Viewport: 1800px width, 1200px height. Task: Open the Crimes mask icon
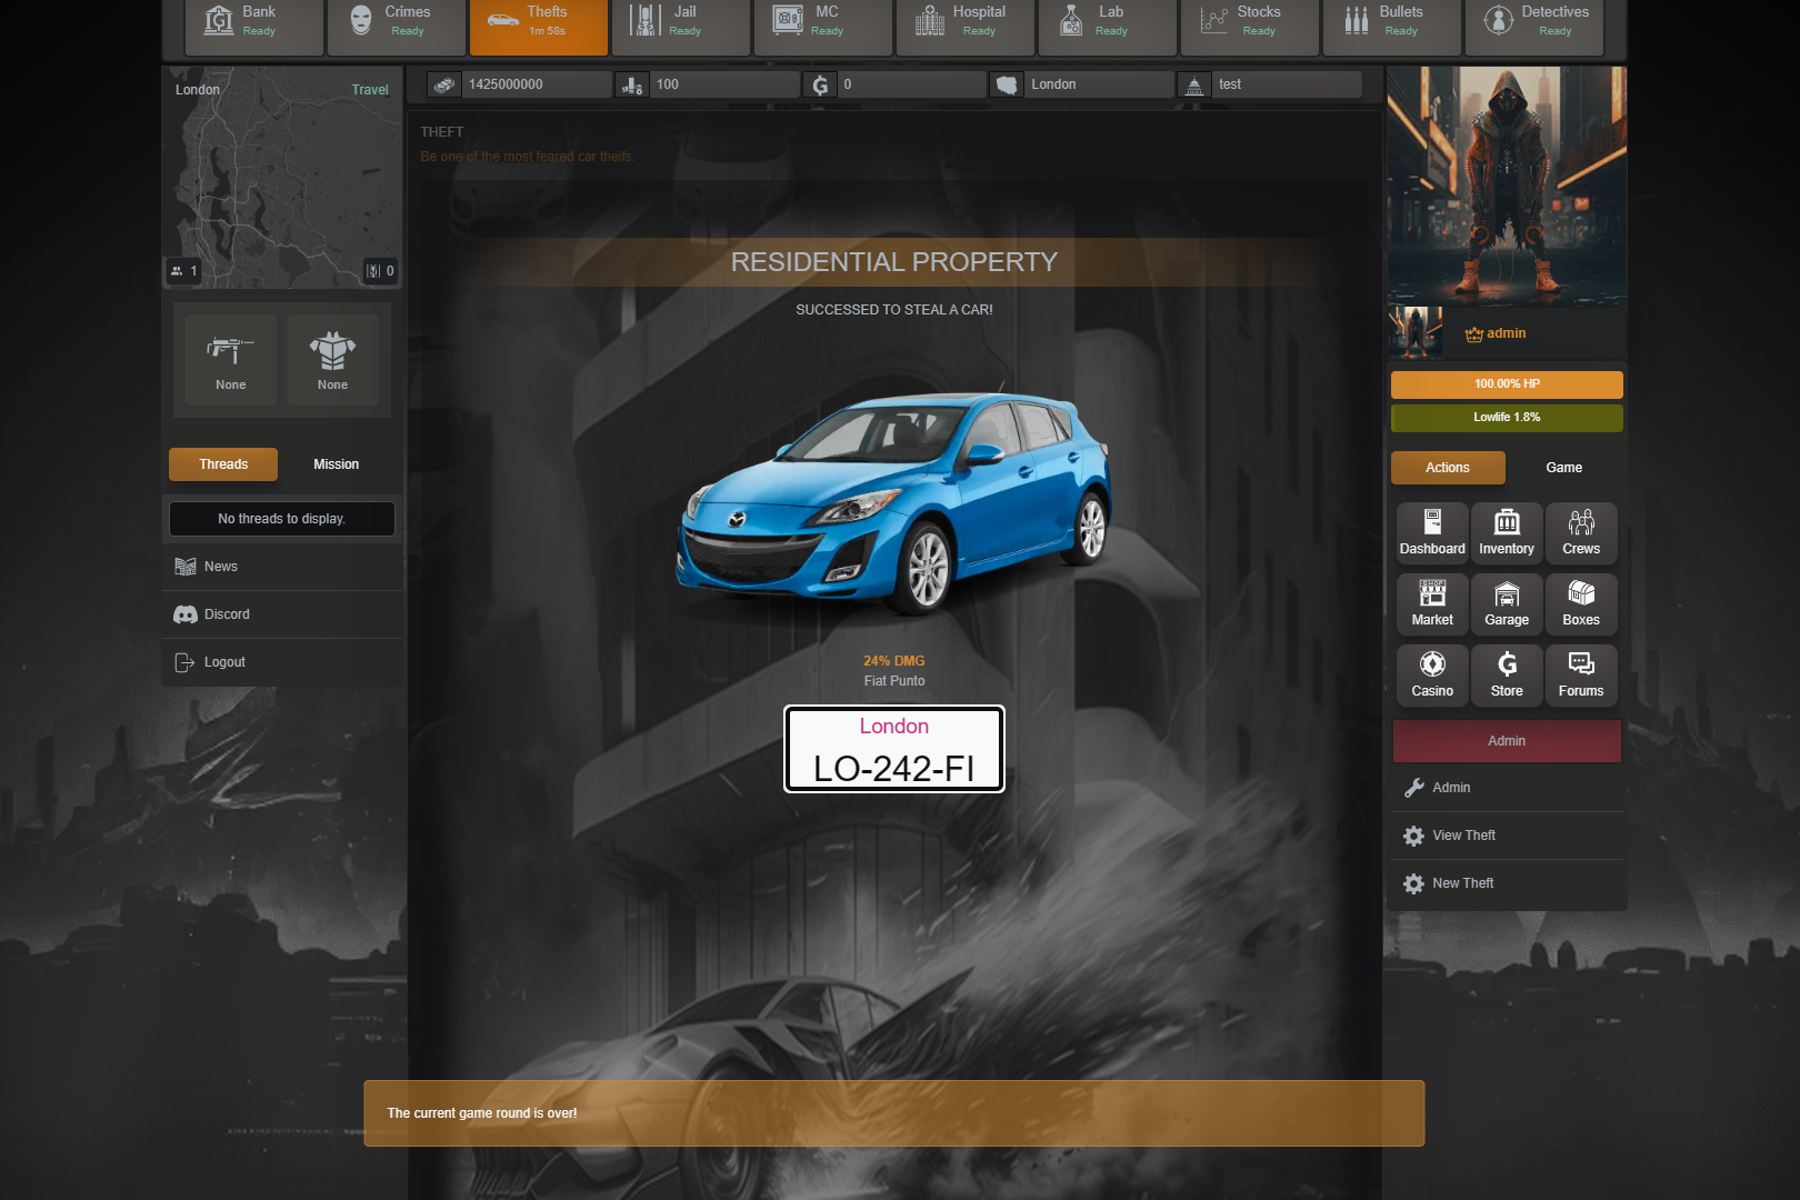(x=361, y=20)
